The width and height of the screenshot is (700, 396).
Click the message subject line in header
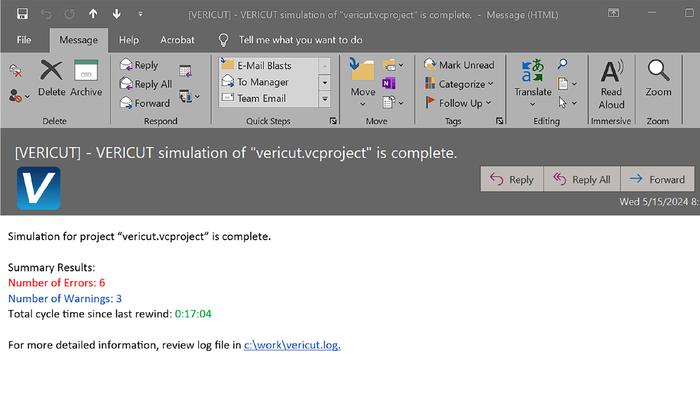pos(236,153)
